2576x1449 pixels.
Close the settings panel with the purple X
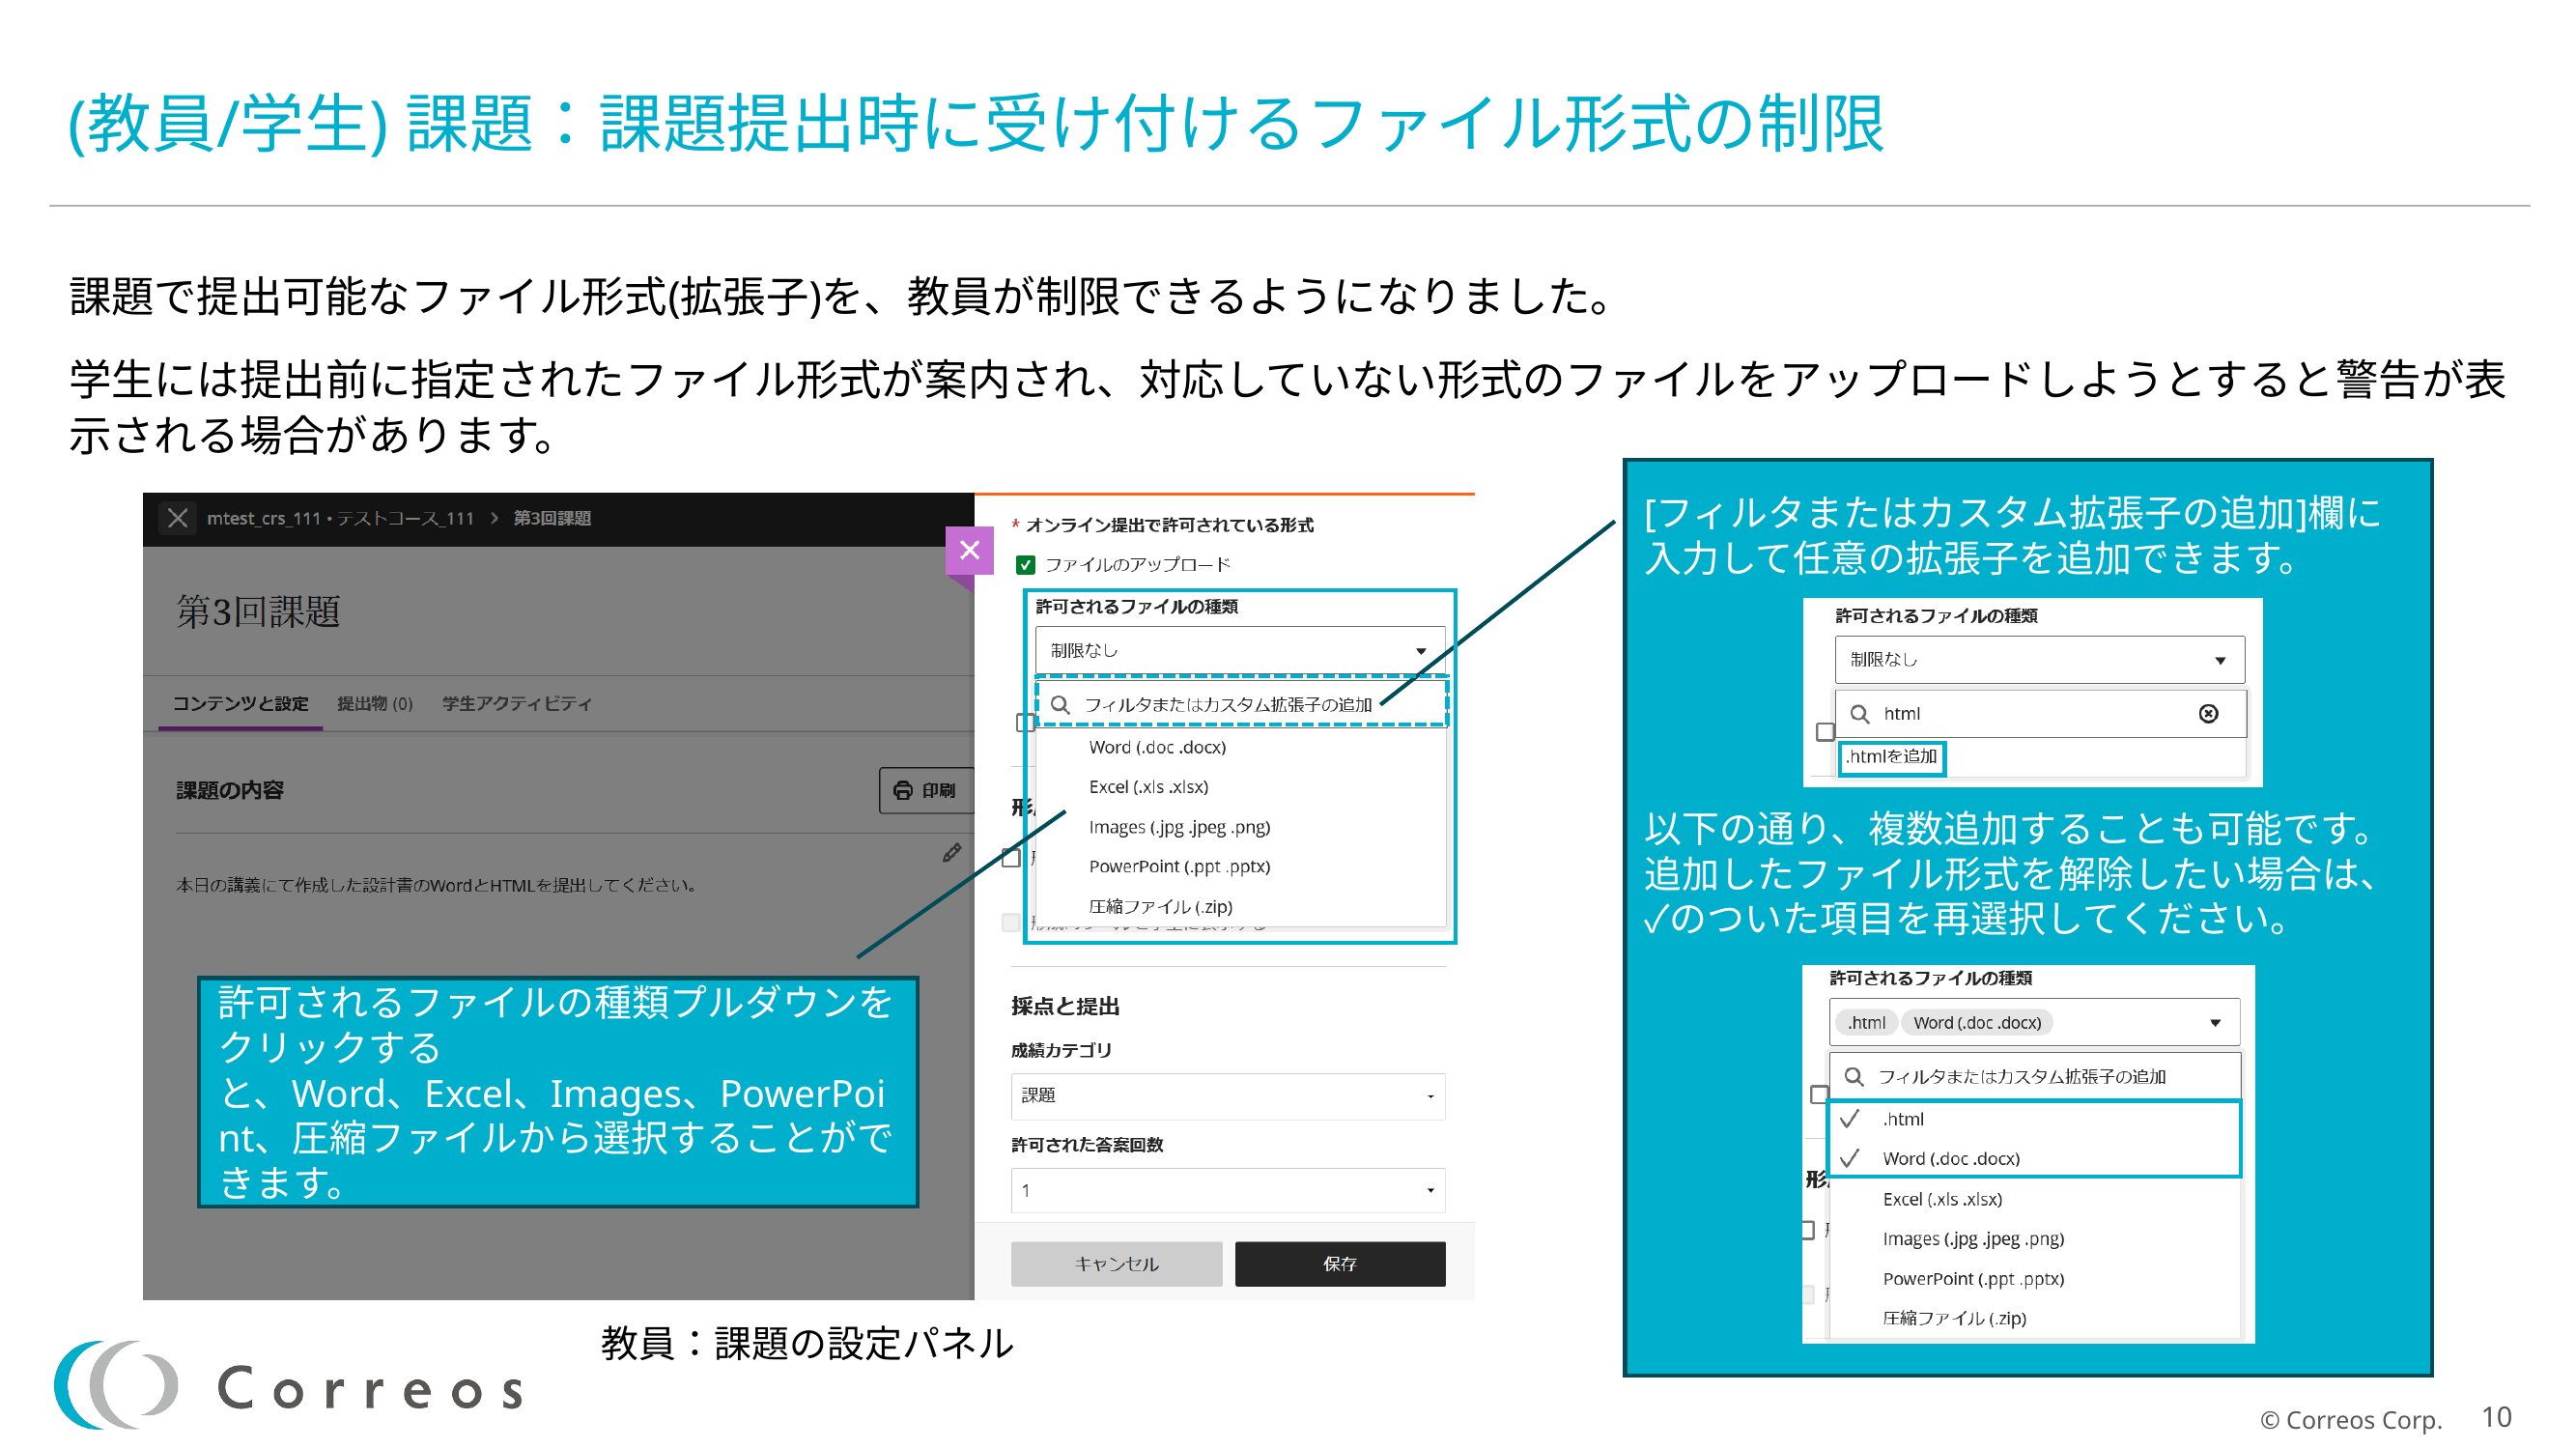click(x=969, y=549)
